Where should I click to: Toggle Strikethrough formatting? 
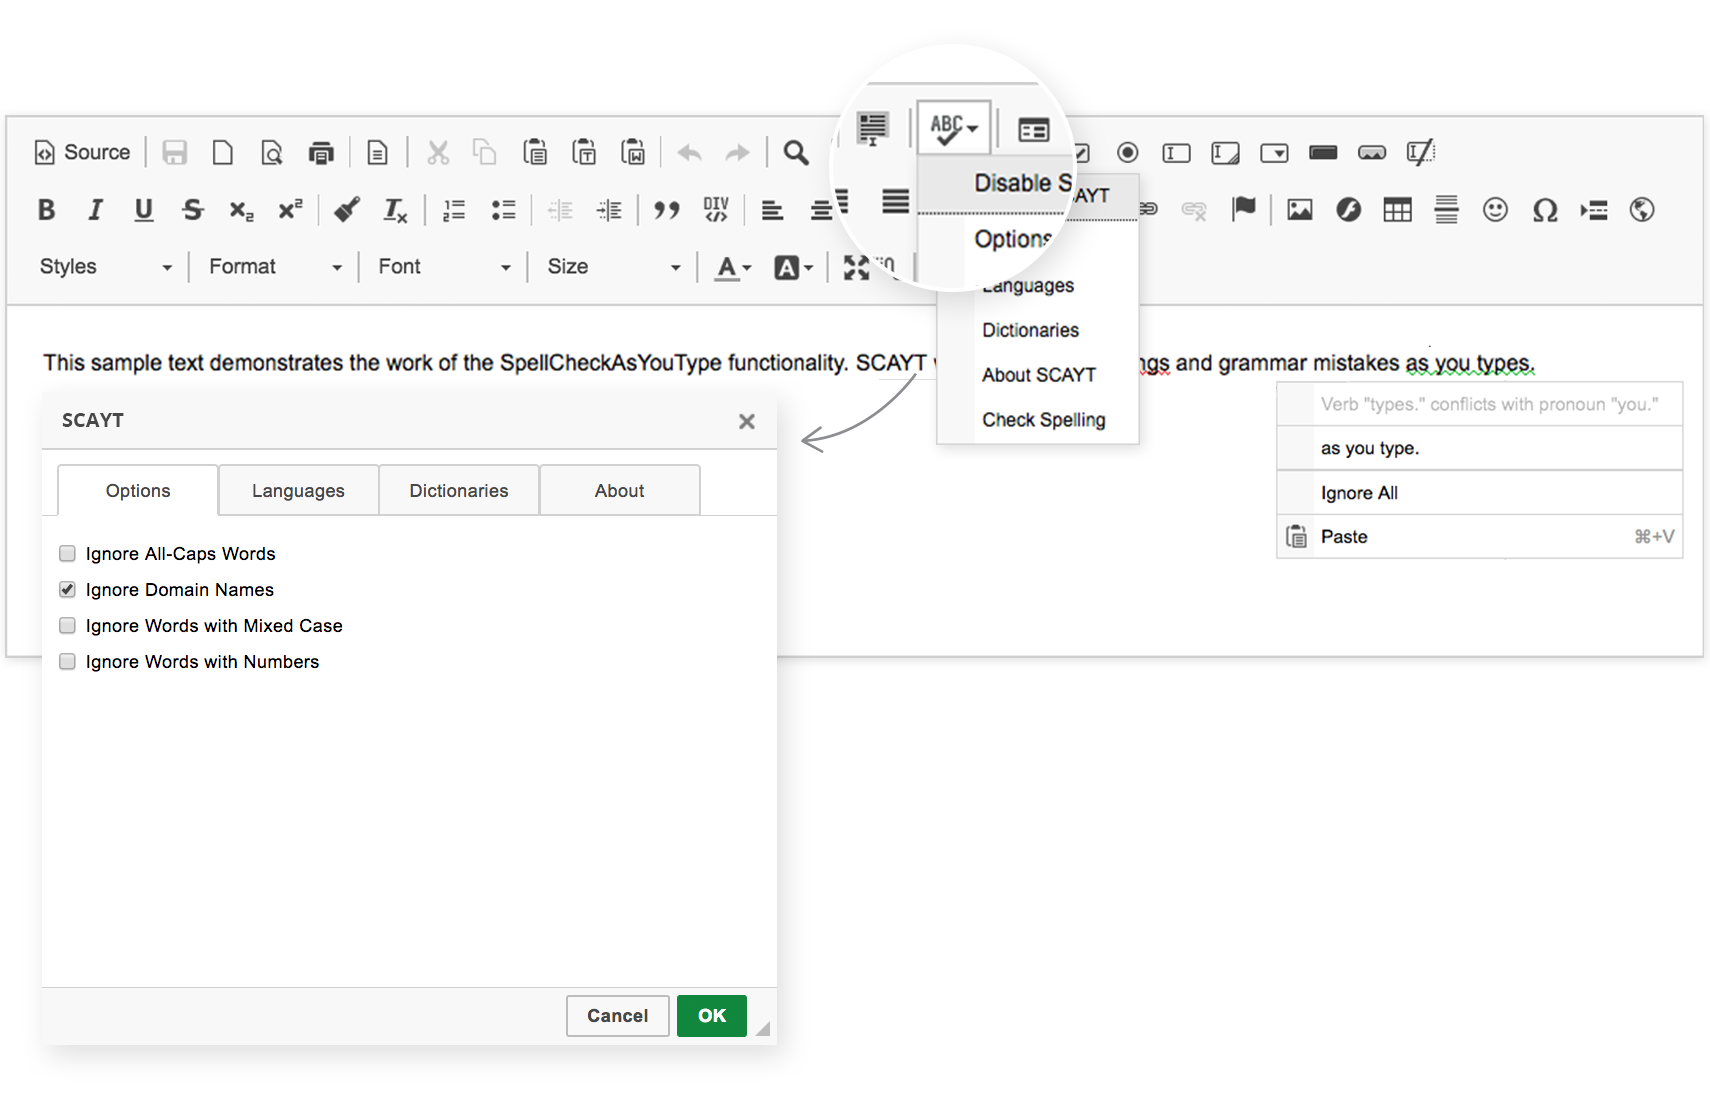pyautogui.click(x=193, y=210)
